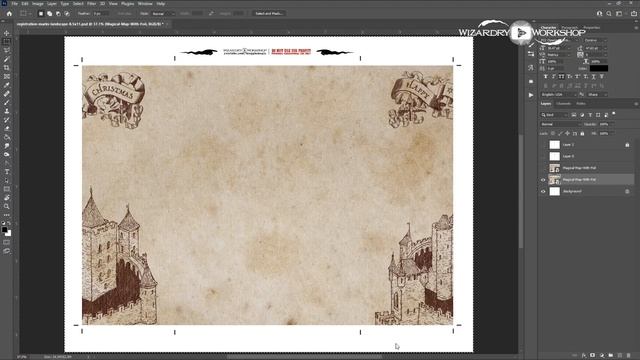Select the Brush tool

click(7, 102)
